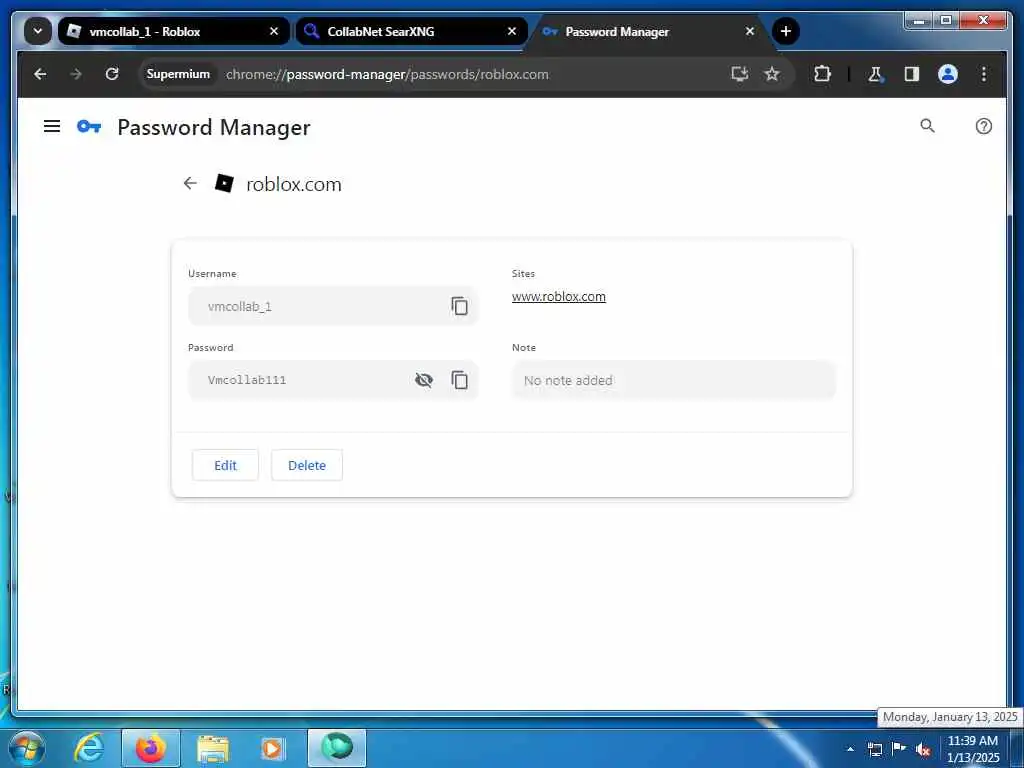The width and height of the screenshot is (1024, 768).
Task: Open a new tab with plus button
Action: pos(786,31)
